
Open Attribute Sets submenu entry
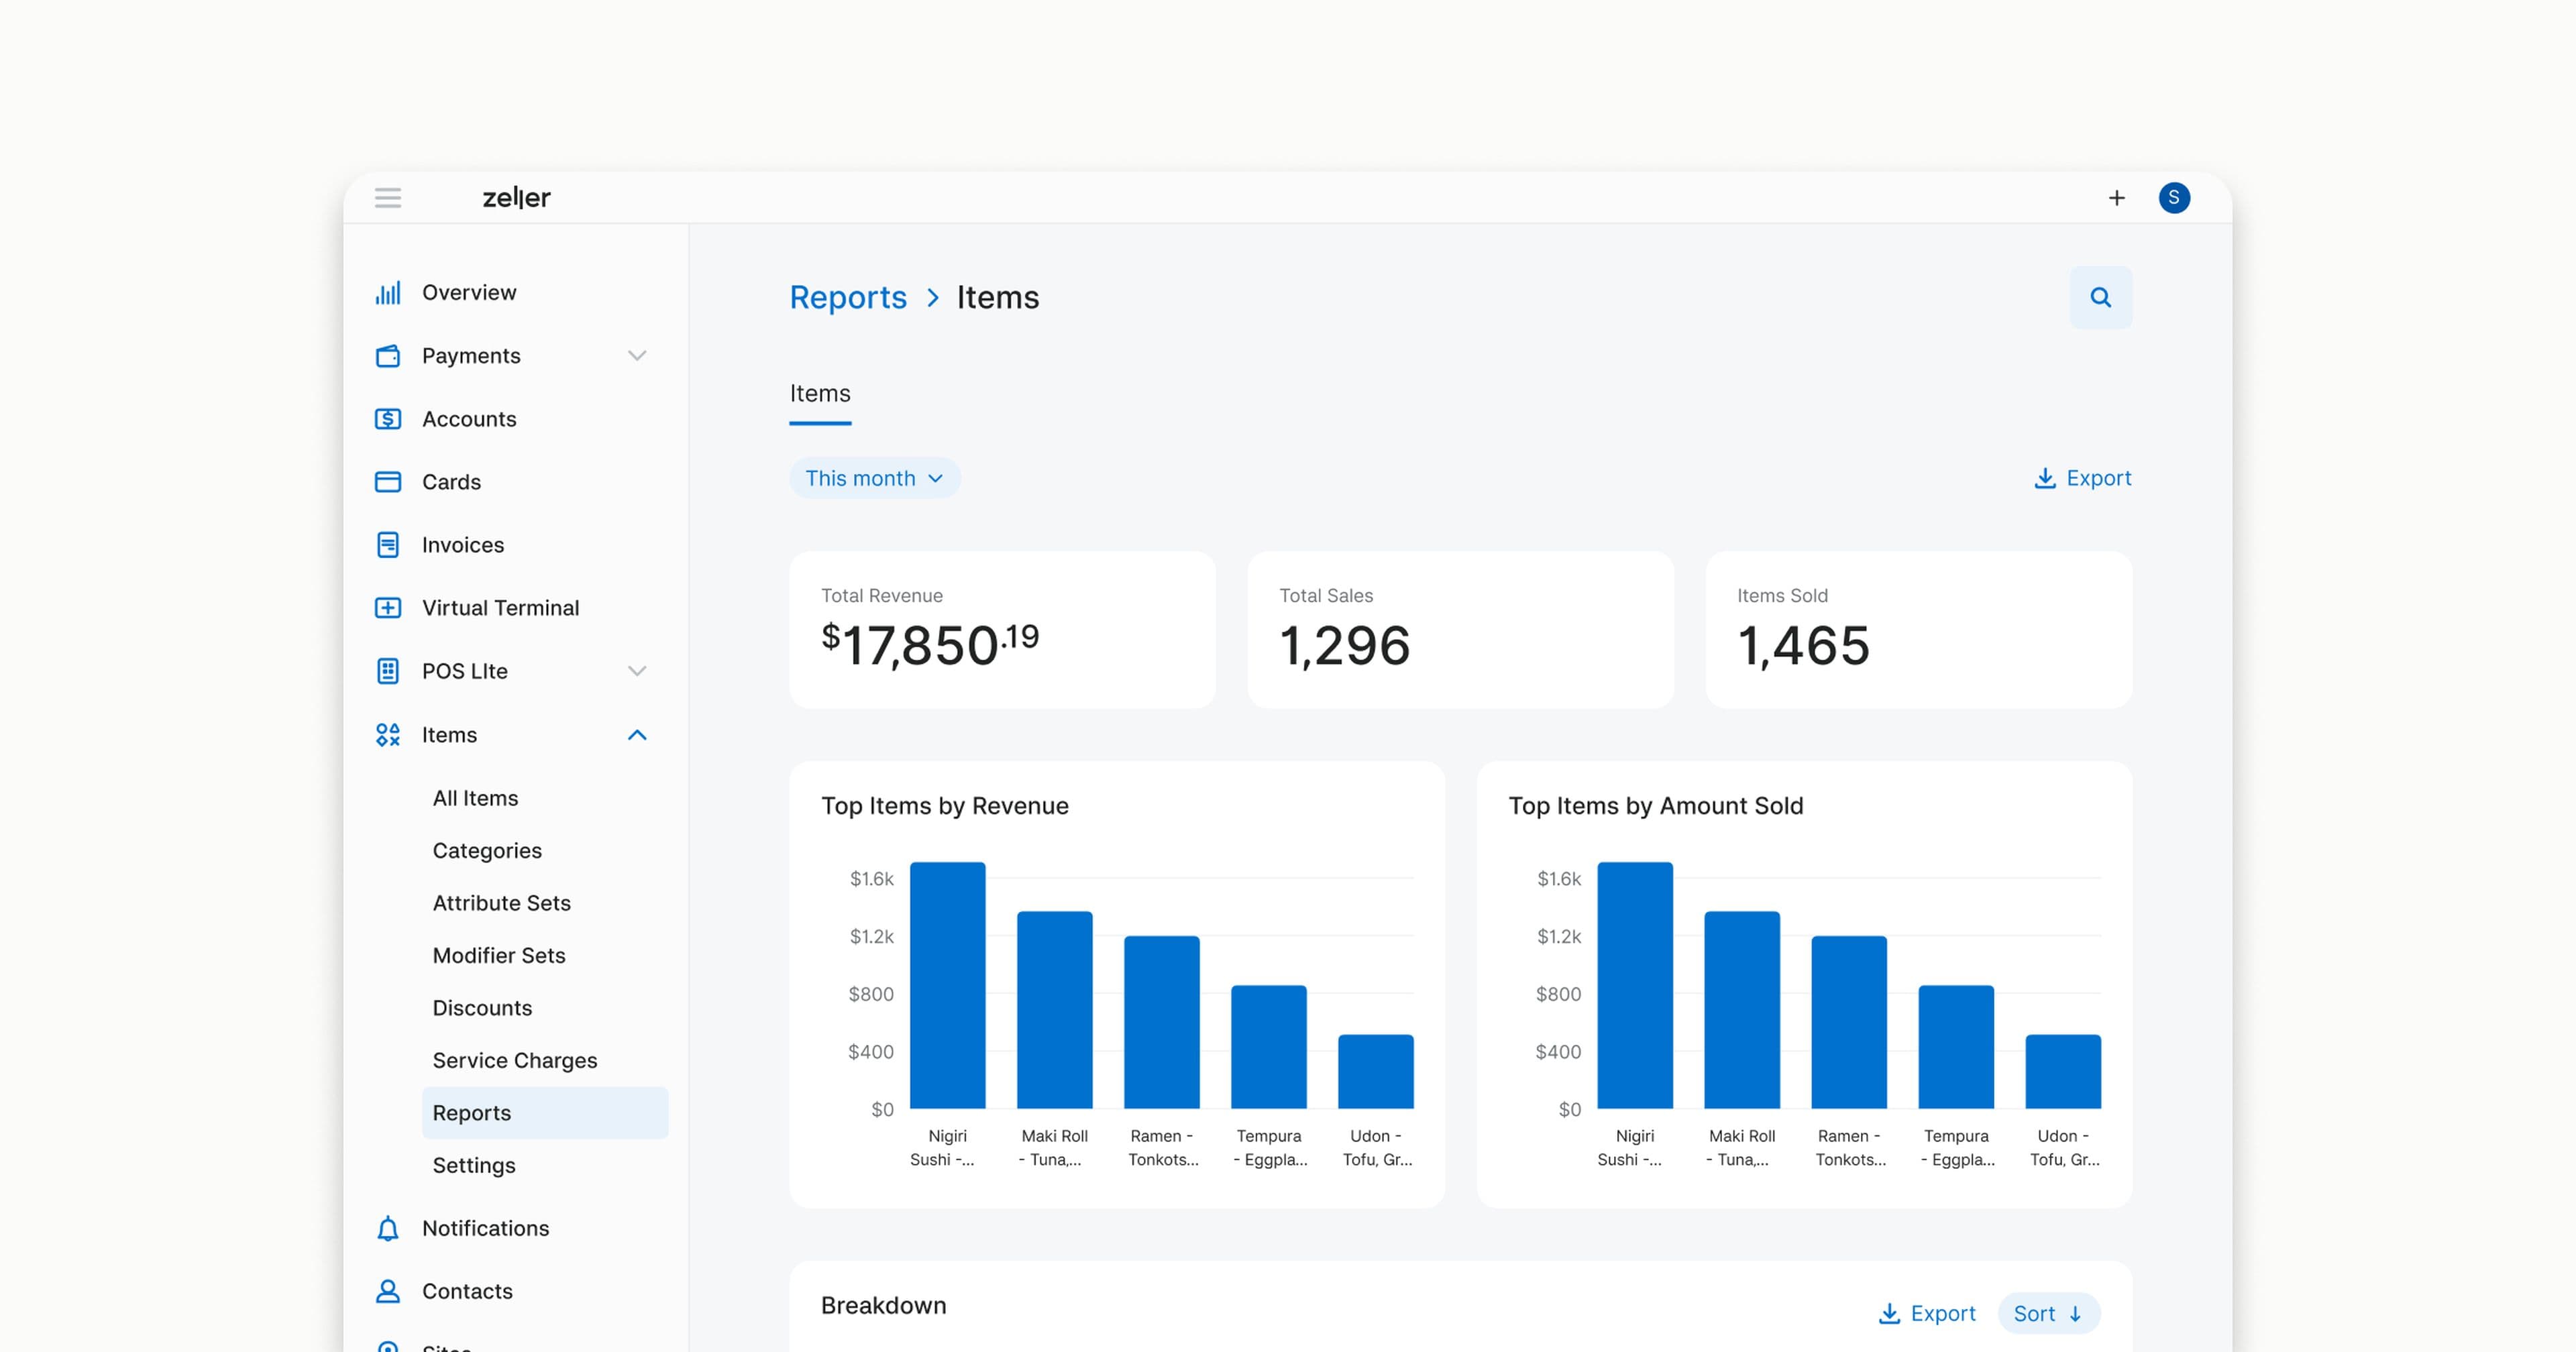pyautogui.click(x=501, y=903)
